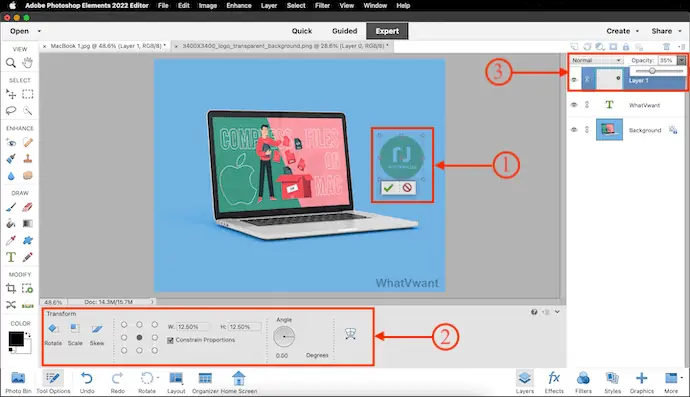Select the Color Picker eyedropper tool
The width and height of the screenshot is (690, 397).
(x=11, y=240)
